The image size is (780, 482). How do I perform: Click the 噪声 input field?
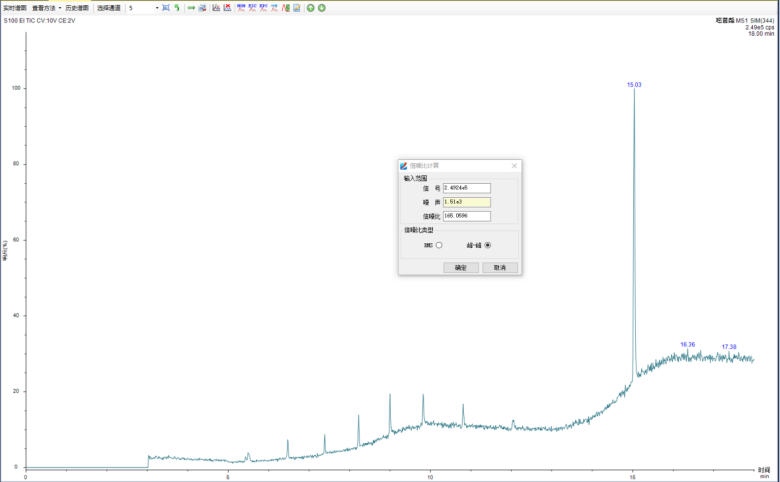[466, 201]
